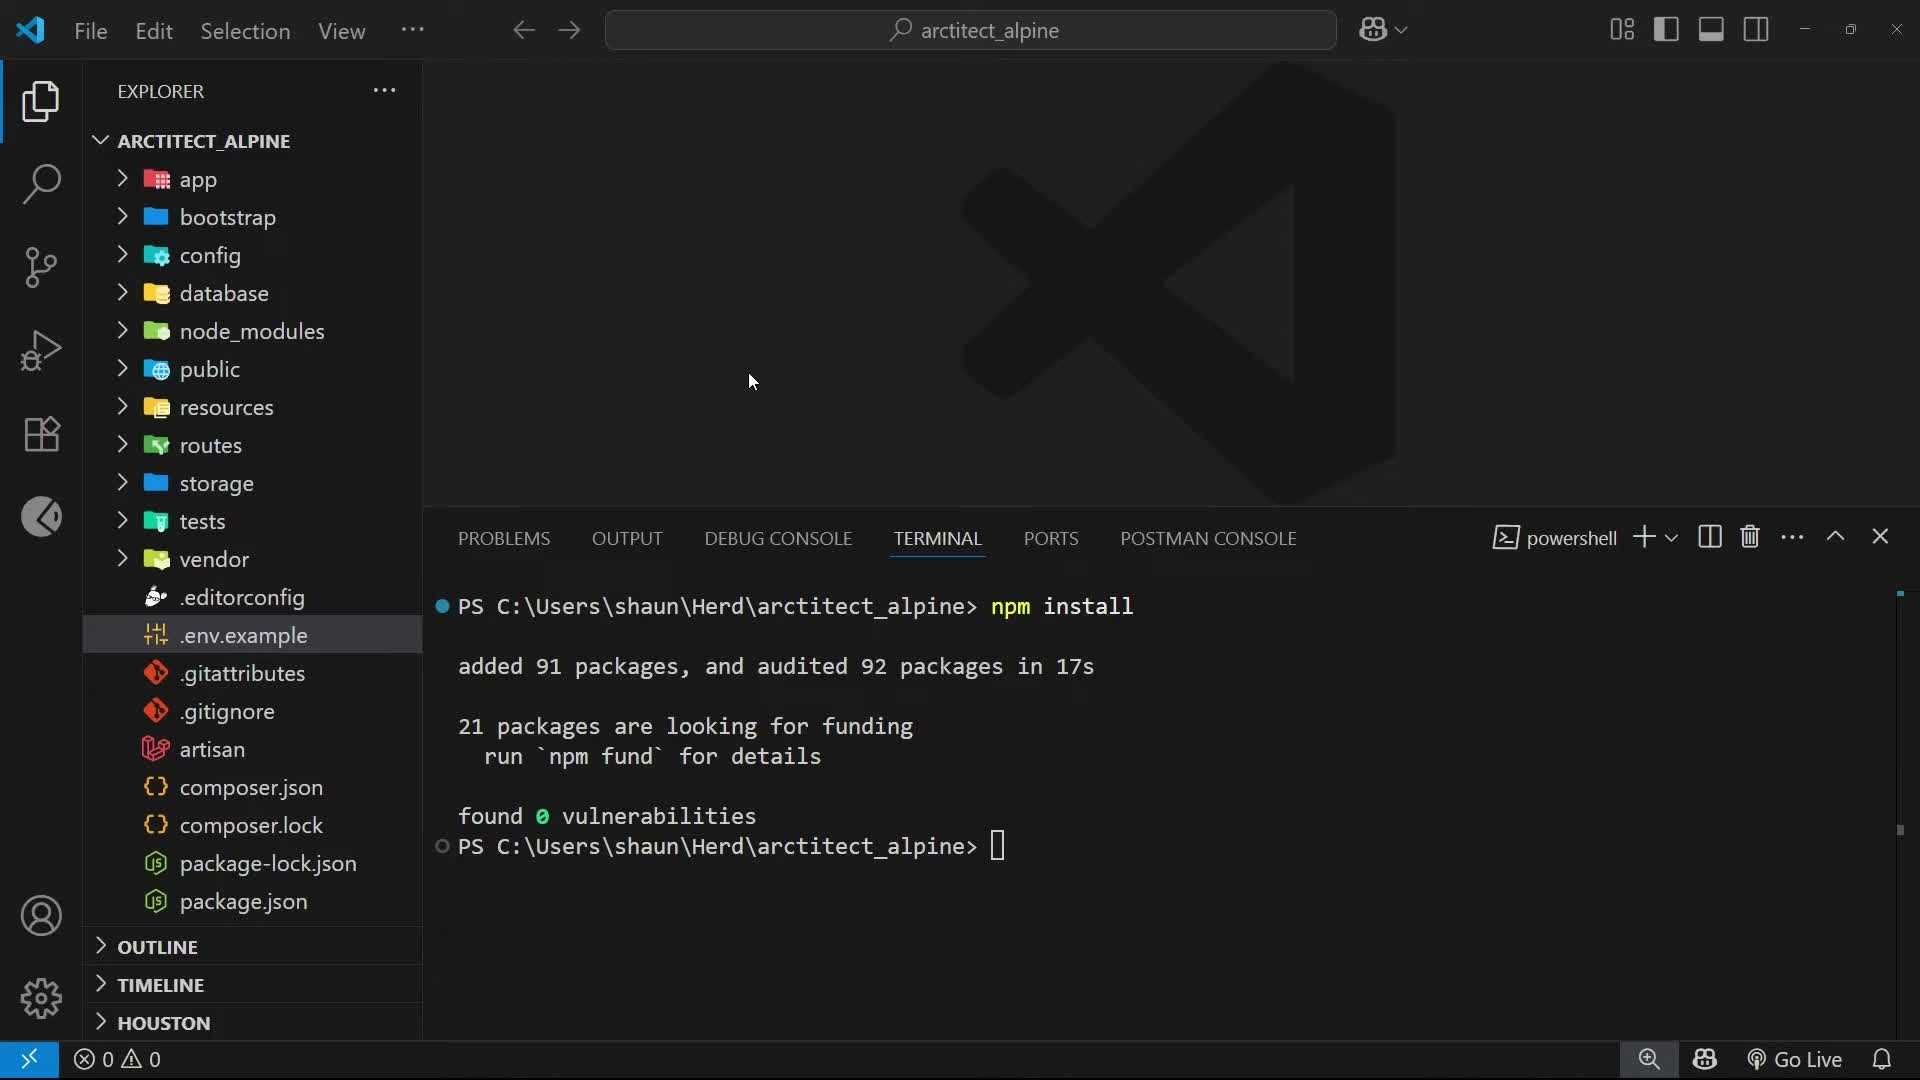Open the package.json file

click(243, 901)
